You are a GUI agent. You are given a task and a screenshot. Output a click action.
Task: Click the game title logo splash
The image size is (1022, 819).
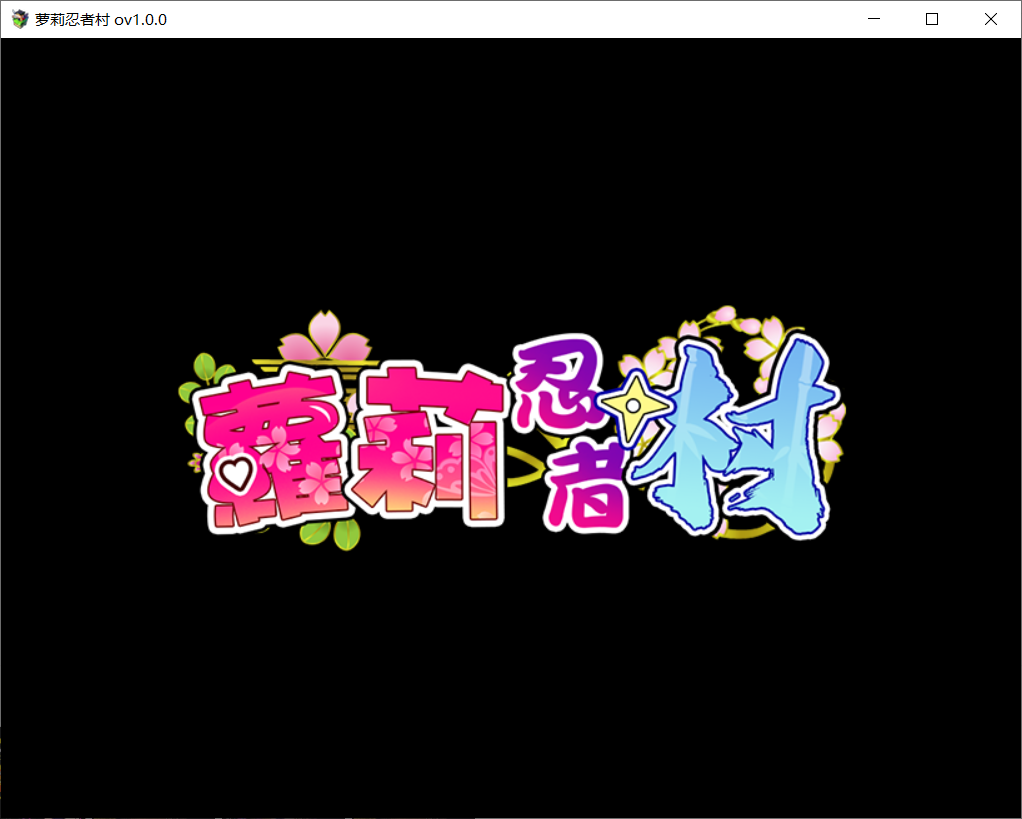click(511, 429)
